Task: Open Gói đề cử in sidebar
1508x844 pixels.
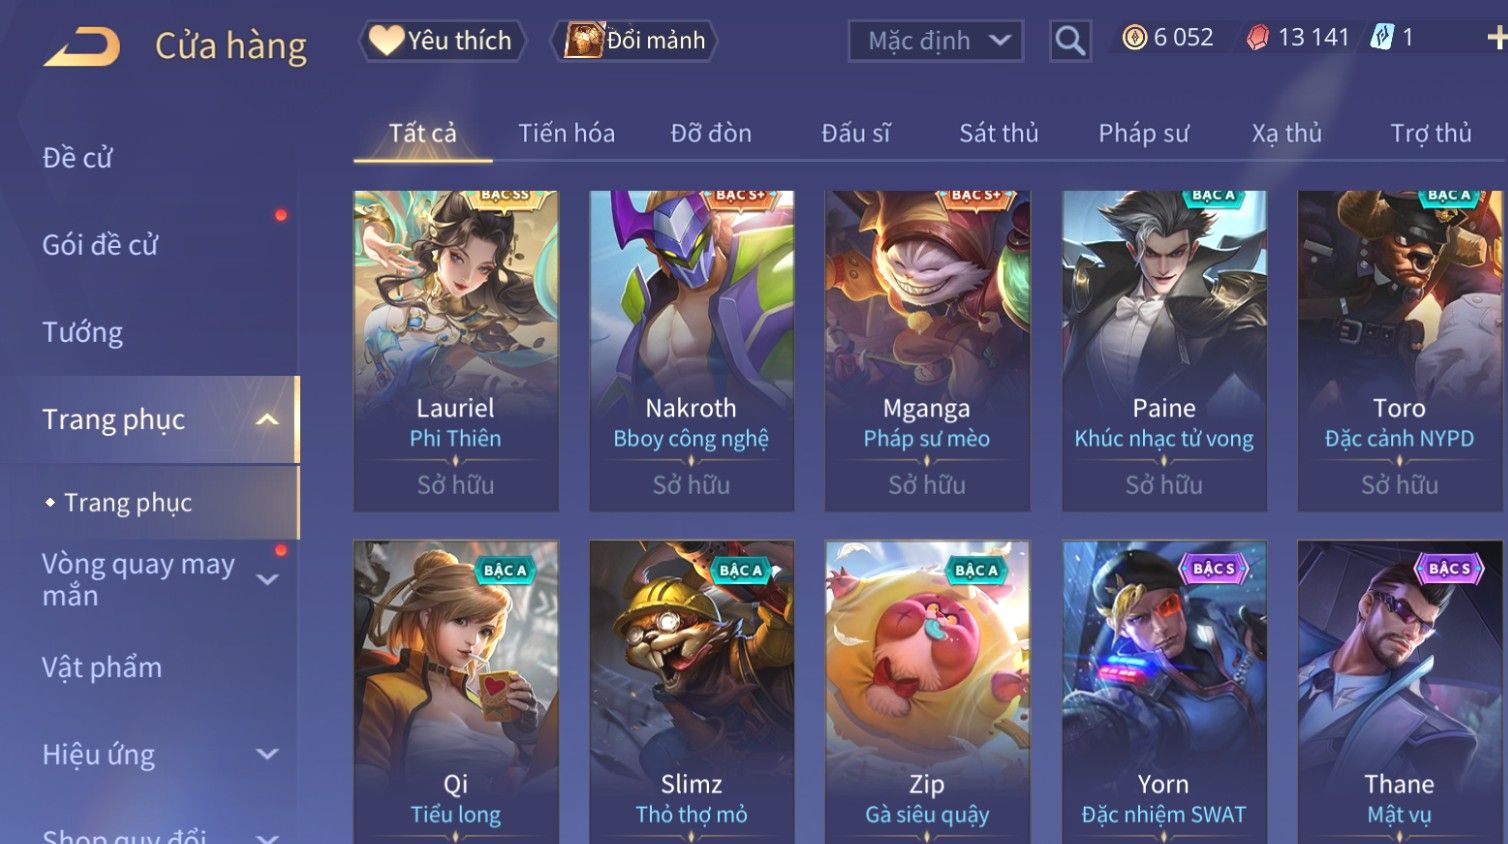Action: [100, 245]
